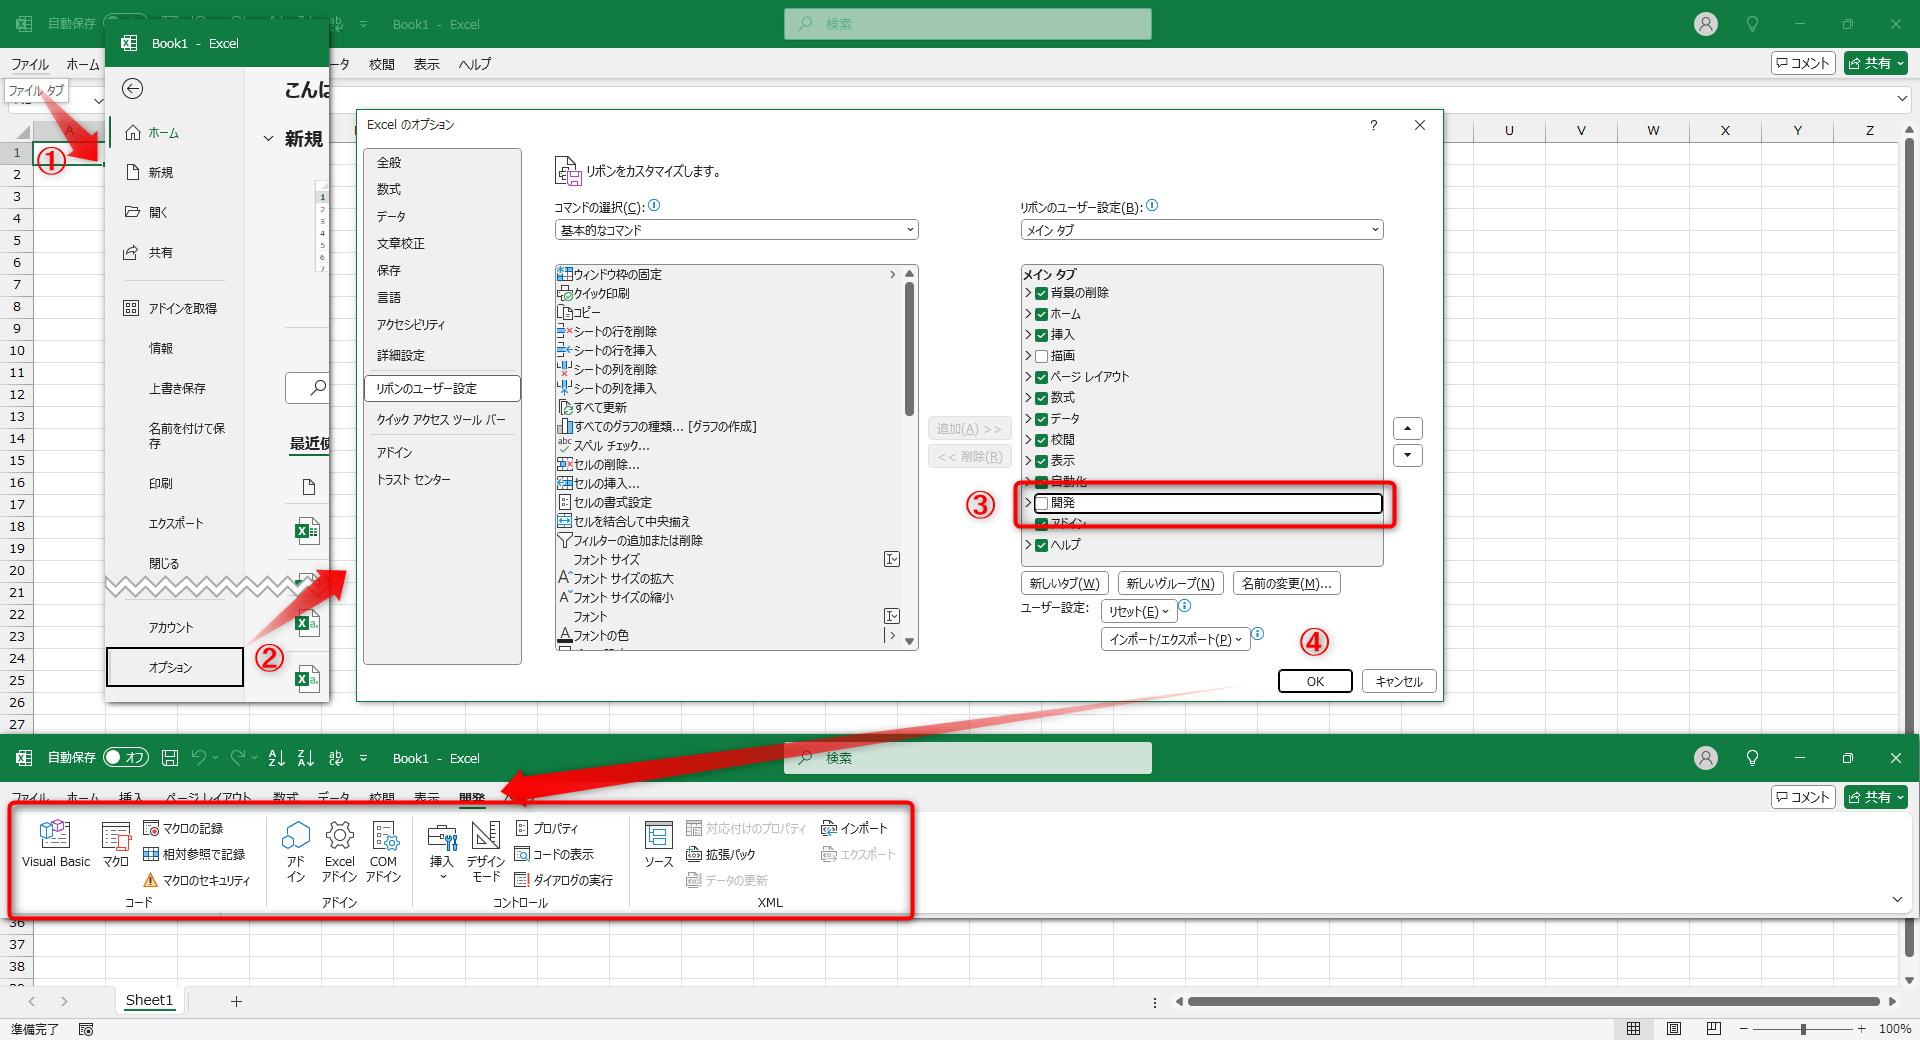Click キャンセル in the options dialog
The image size is (1920, 1040).
1398,681
